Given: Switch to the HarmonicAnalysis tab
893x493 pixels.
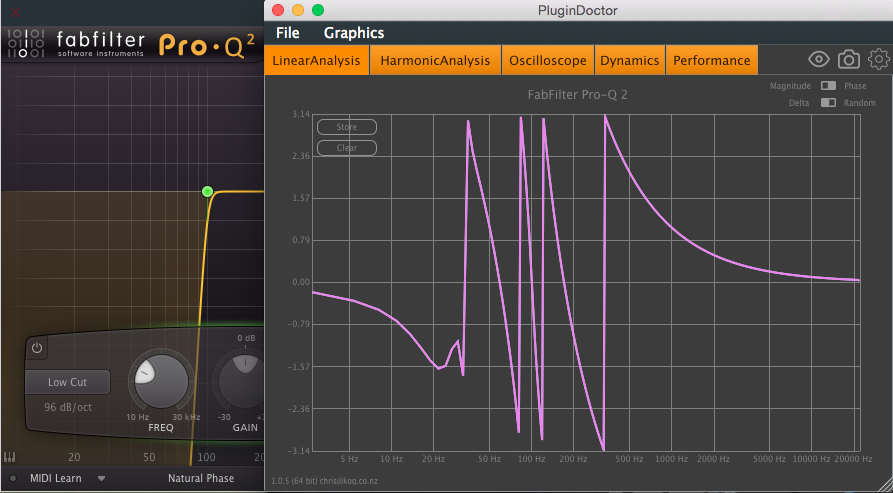Looking at the screenshot, I should point(435,60).
